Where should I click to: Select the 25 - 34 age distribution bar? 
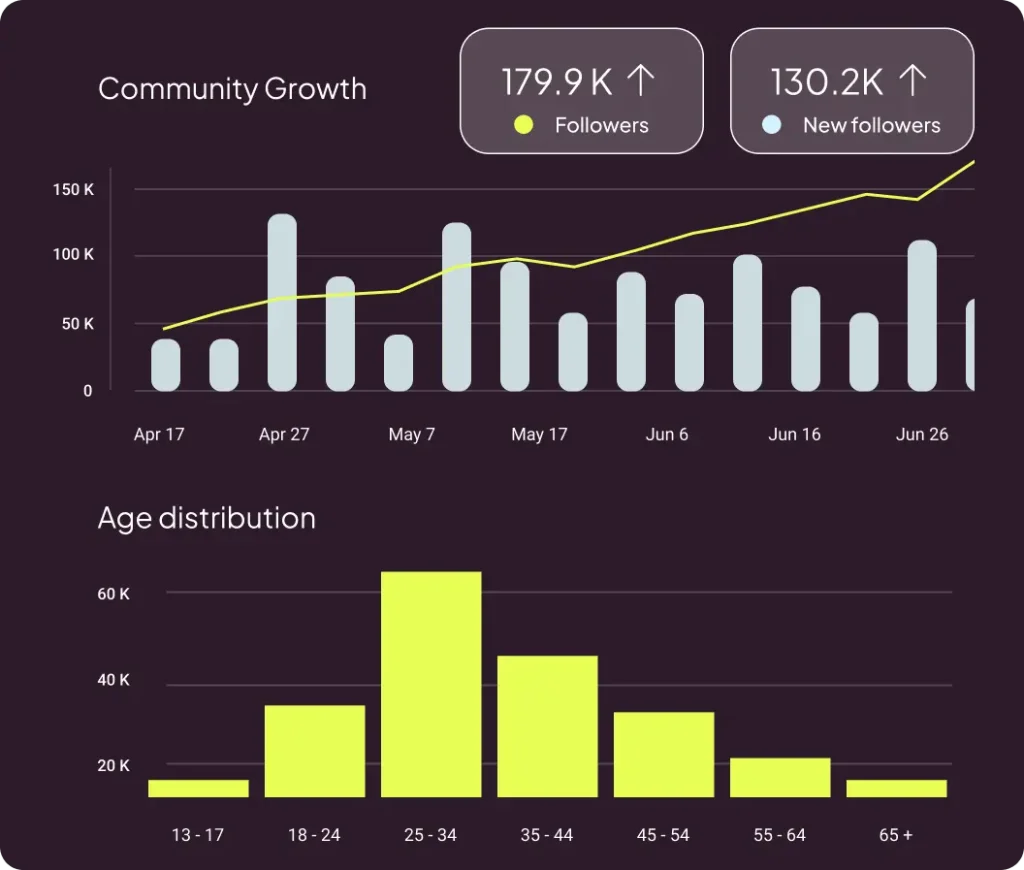pyautogui.click(x=431, y=684)
